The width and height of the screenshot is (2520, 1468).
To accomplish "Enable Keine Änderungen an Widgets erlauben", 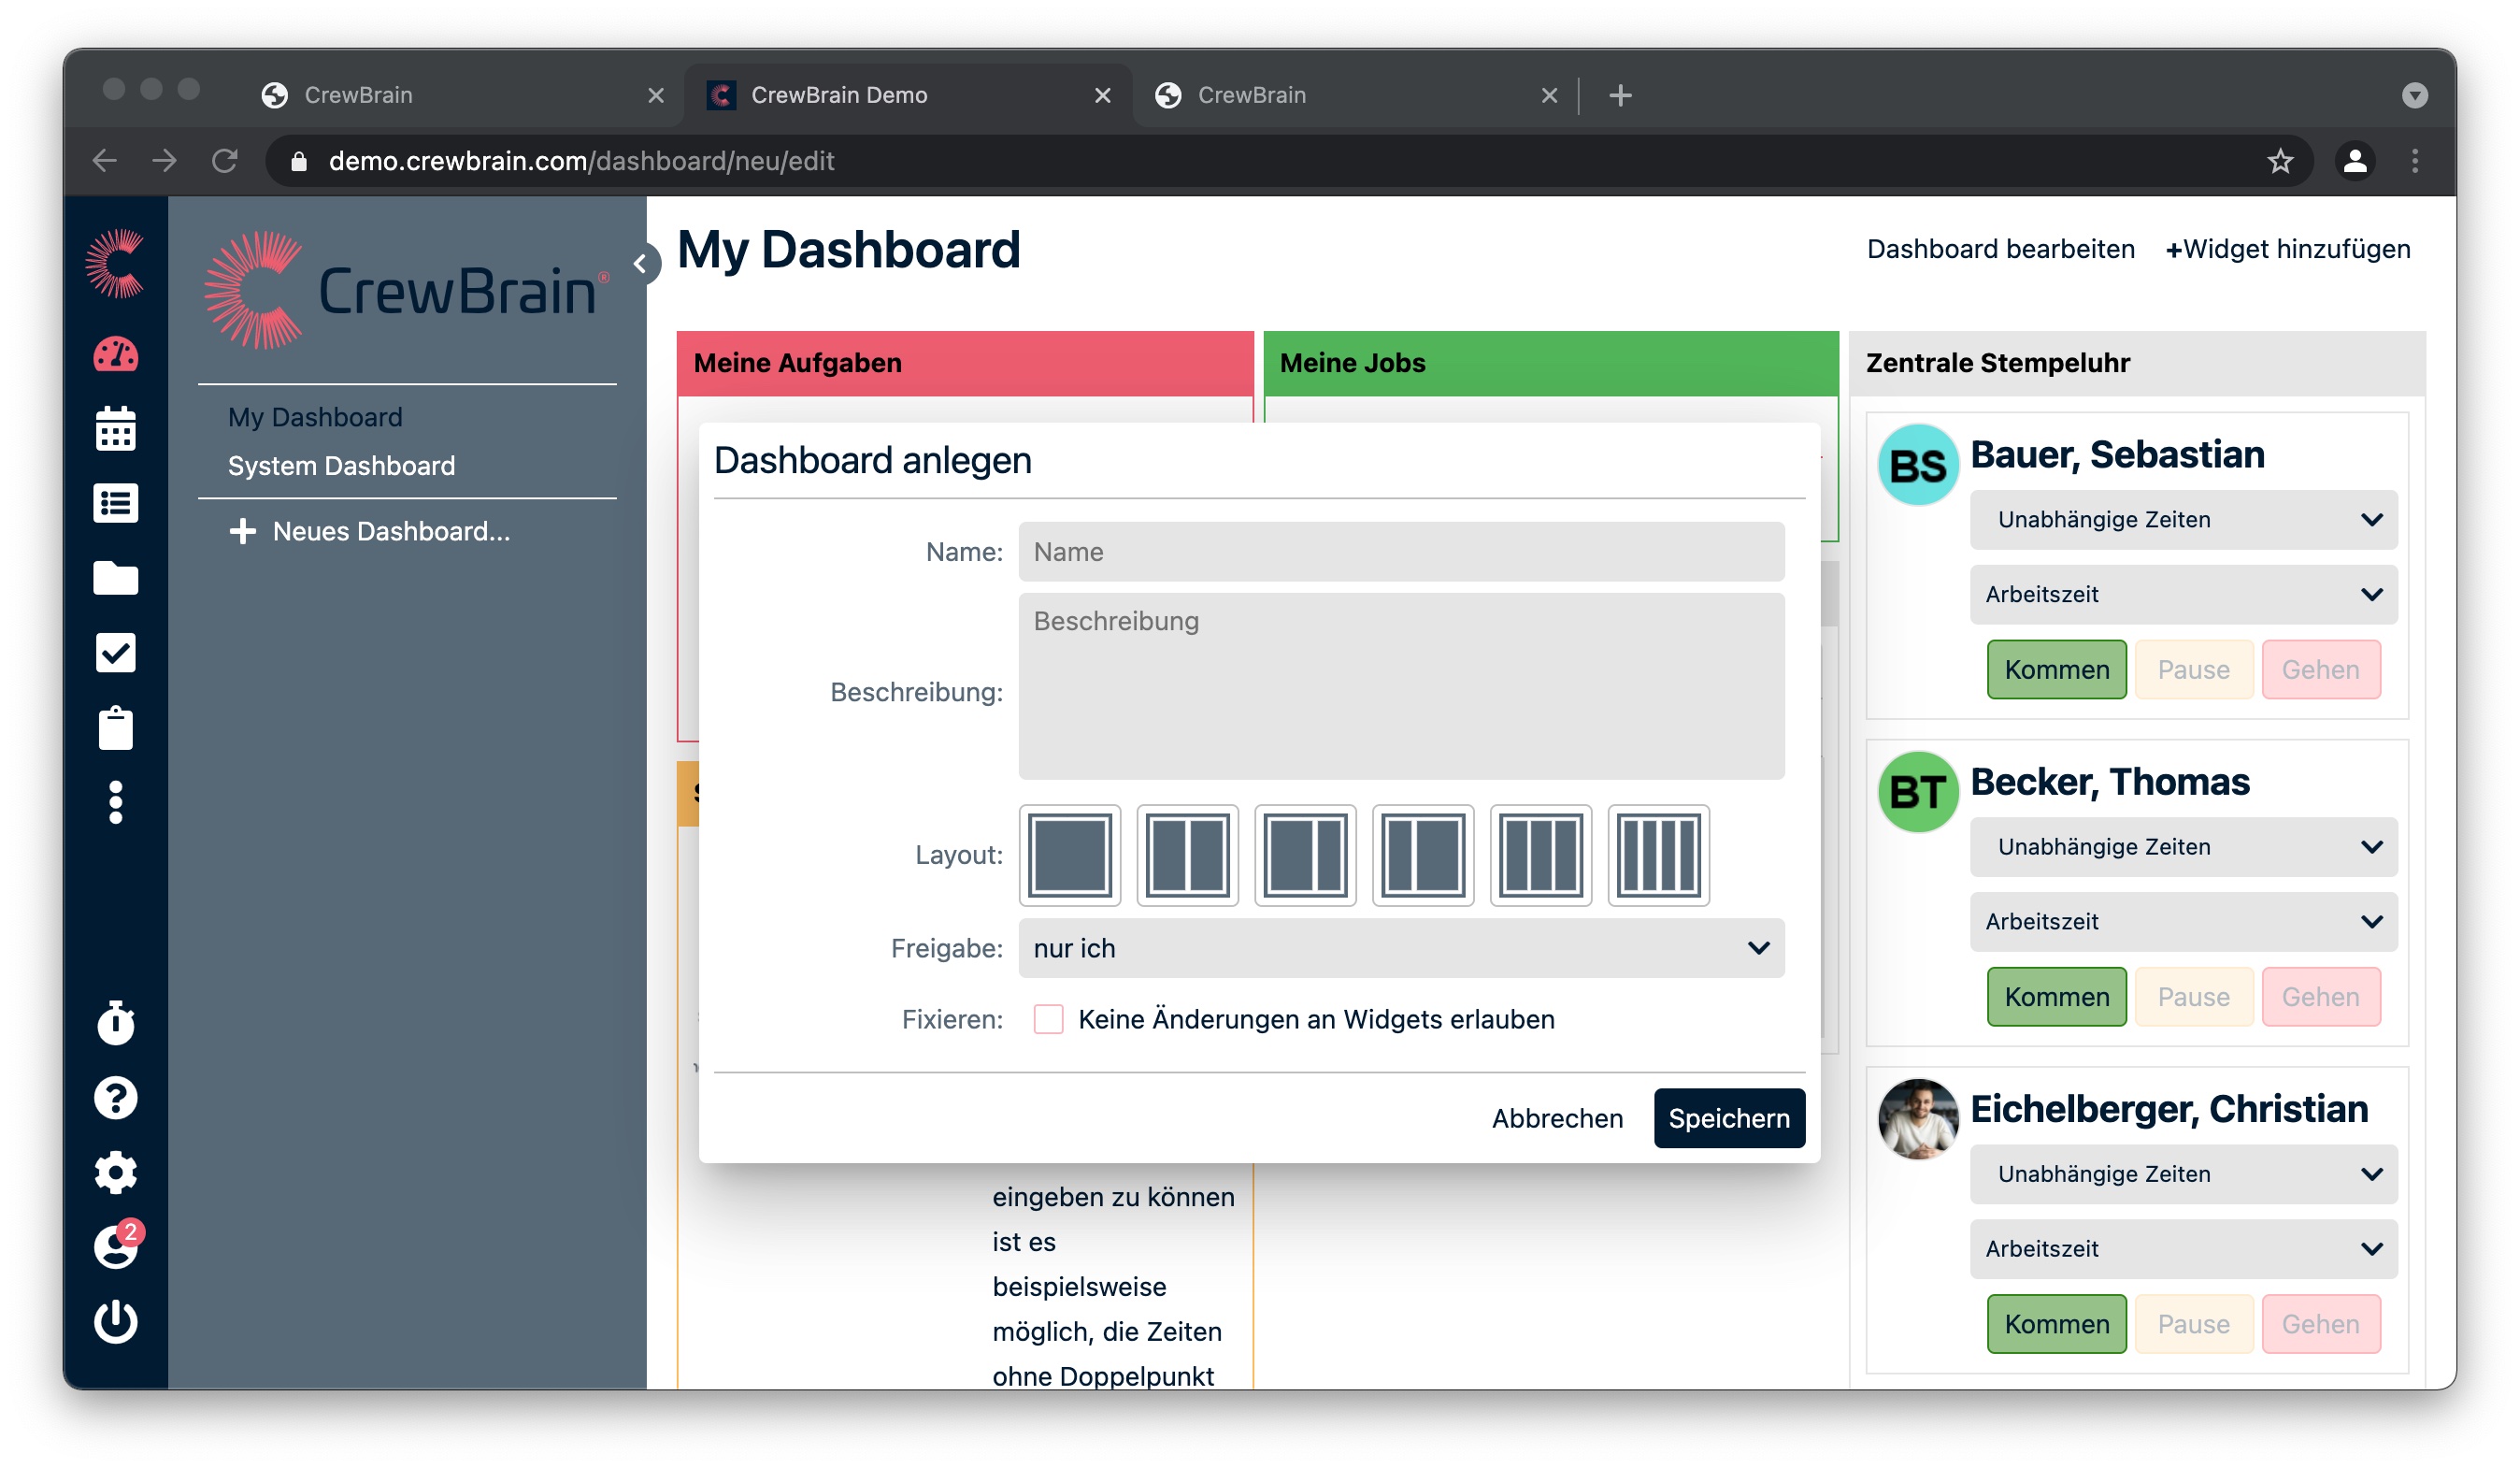I will coord(1048,1019).
